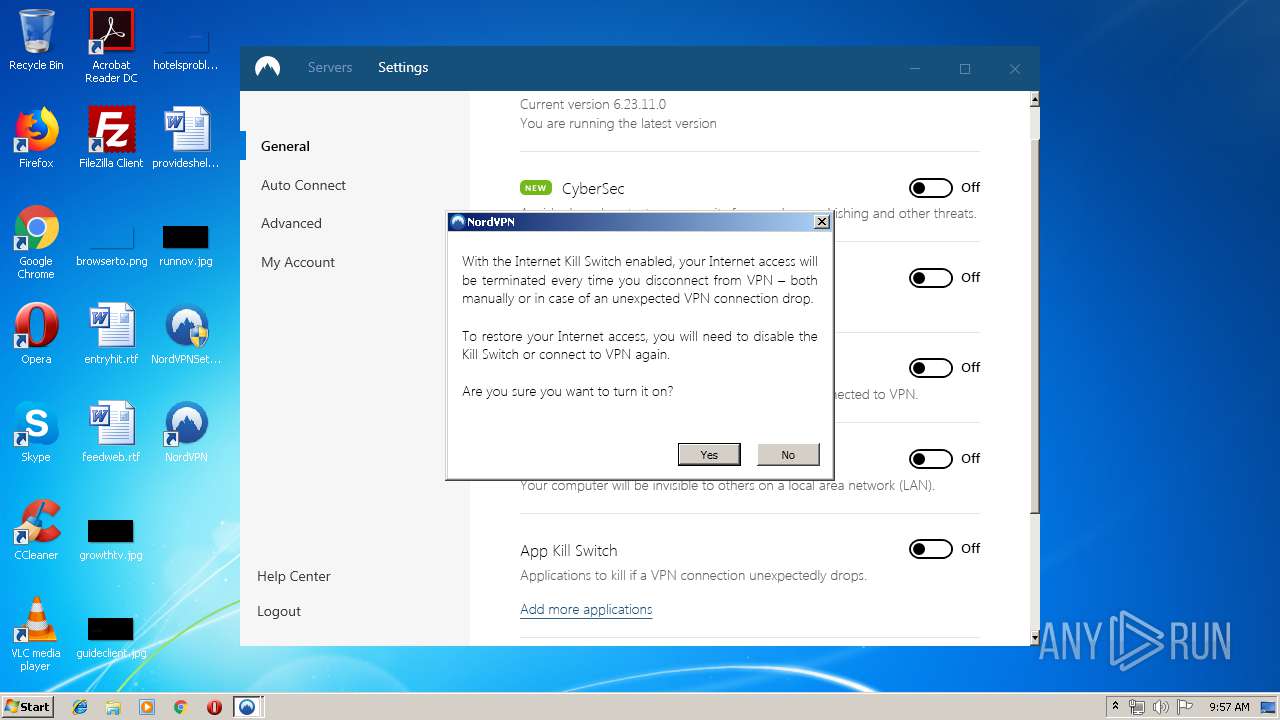This screenshot has height=720, width=1280.
Task: Select the hotelsprobl... file icon
Action: (186, 50)
